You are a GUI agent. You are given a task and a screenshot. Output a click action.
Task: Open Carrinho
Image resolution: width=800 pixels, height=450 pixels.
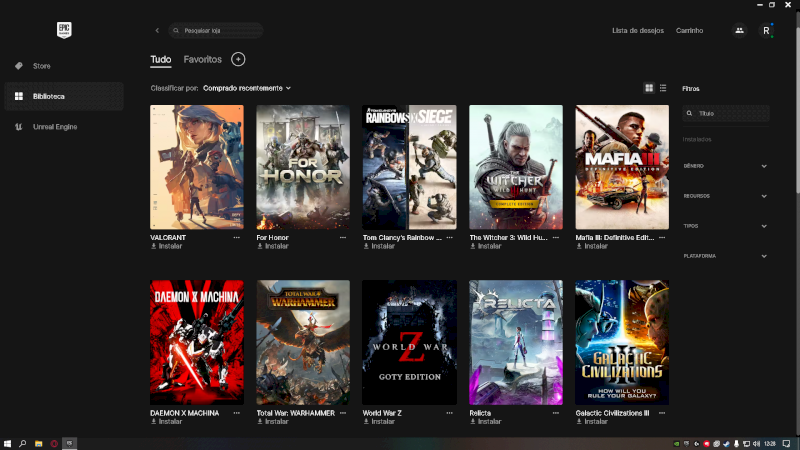(x=689, y=31)
